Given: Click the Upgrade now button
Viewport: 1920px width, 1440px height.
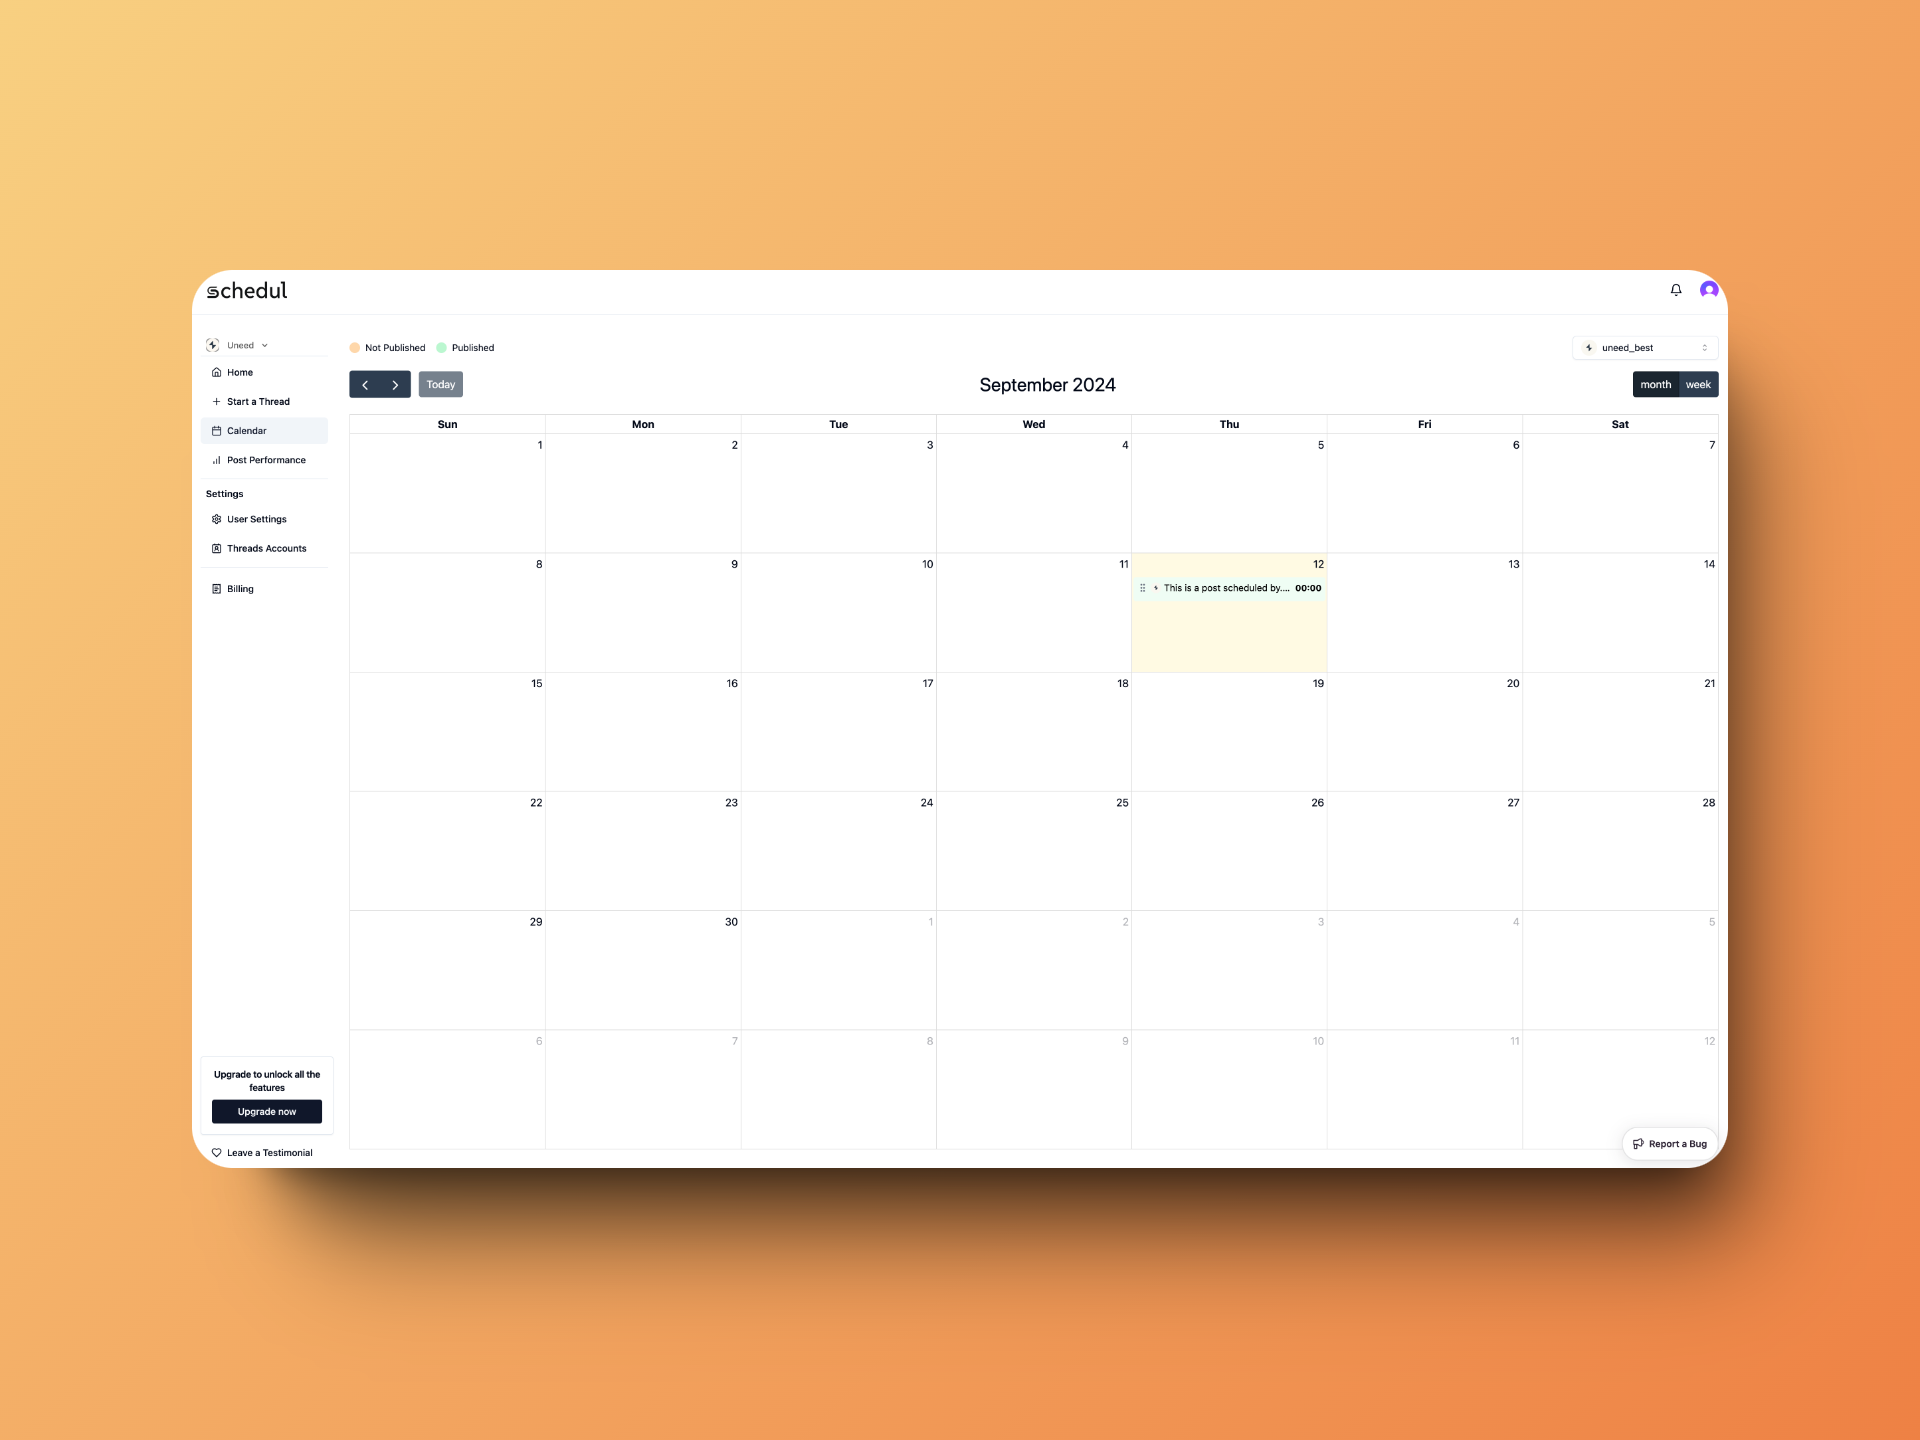Looking at the screenshot, I should pyautogui.click(x=266, y=1112).
